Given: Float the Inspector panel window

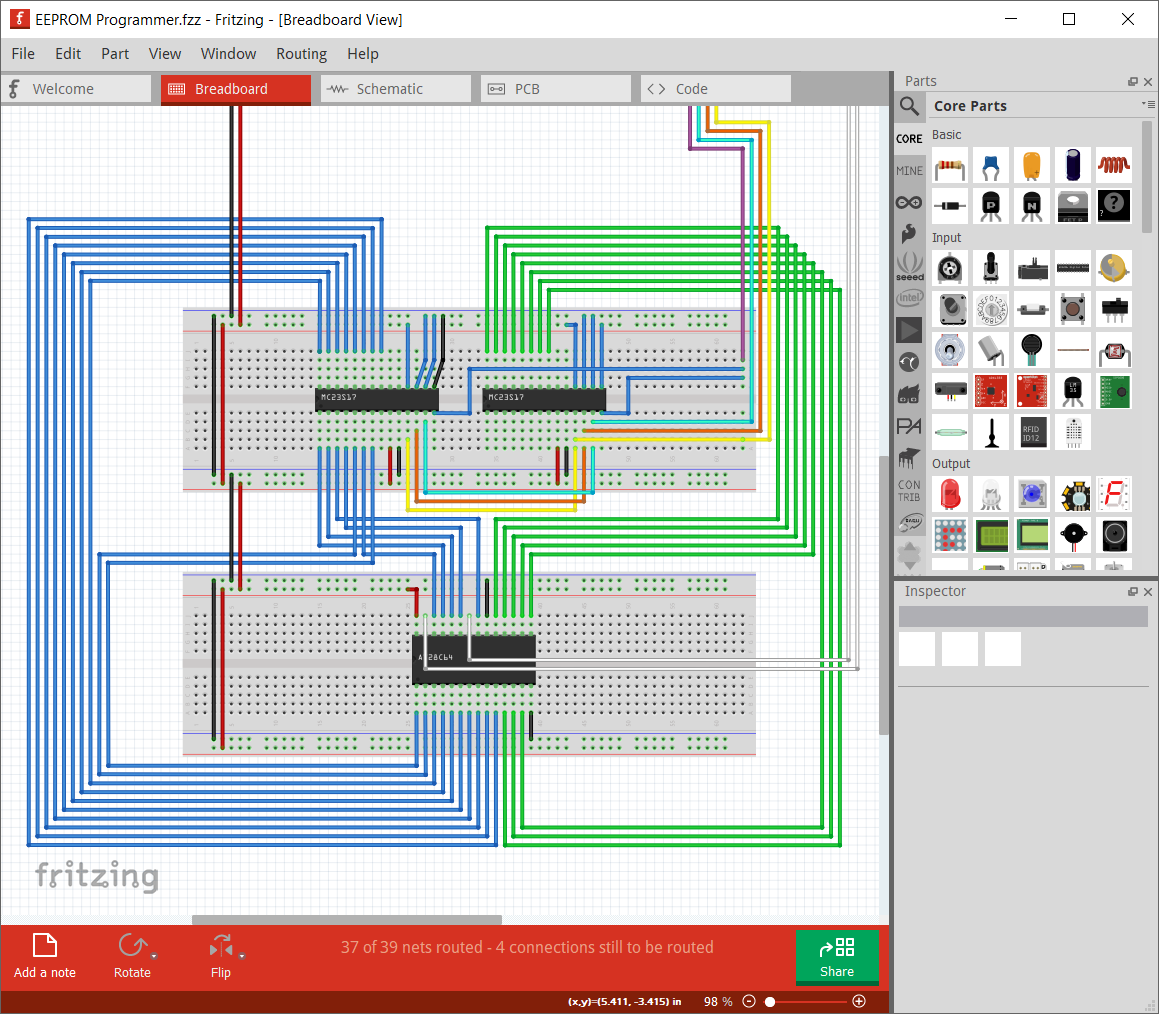Looking at the screenshot, I should point(1132,591).
